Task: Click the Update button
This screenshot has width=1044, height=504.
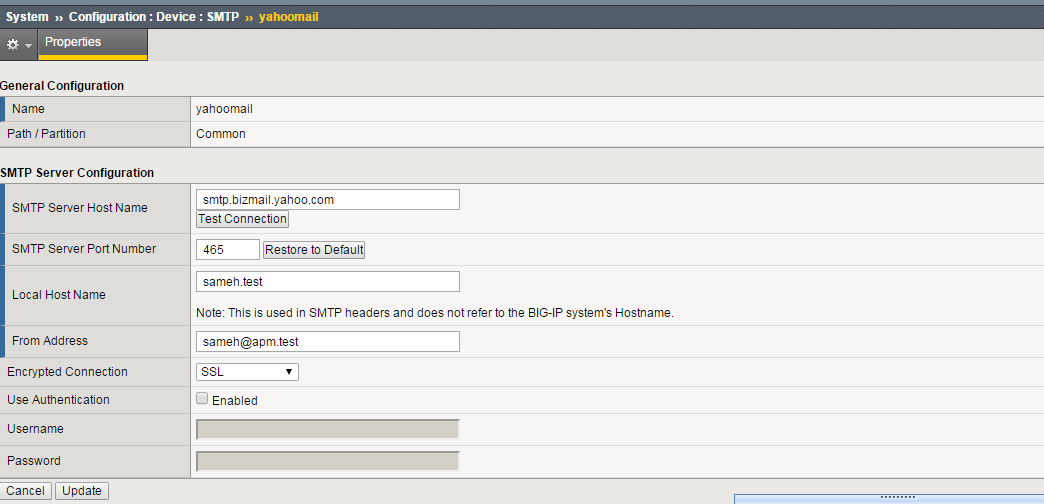Action: click(82, 491)
